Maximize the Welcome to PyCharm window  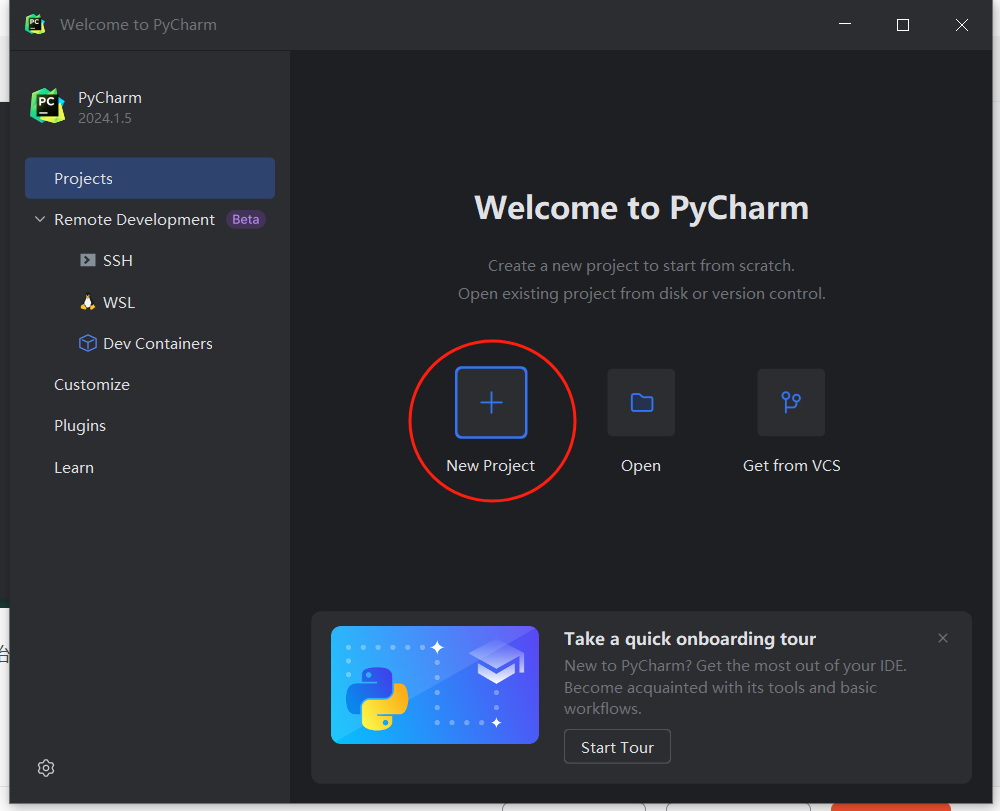point(902,24)
